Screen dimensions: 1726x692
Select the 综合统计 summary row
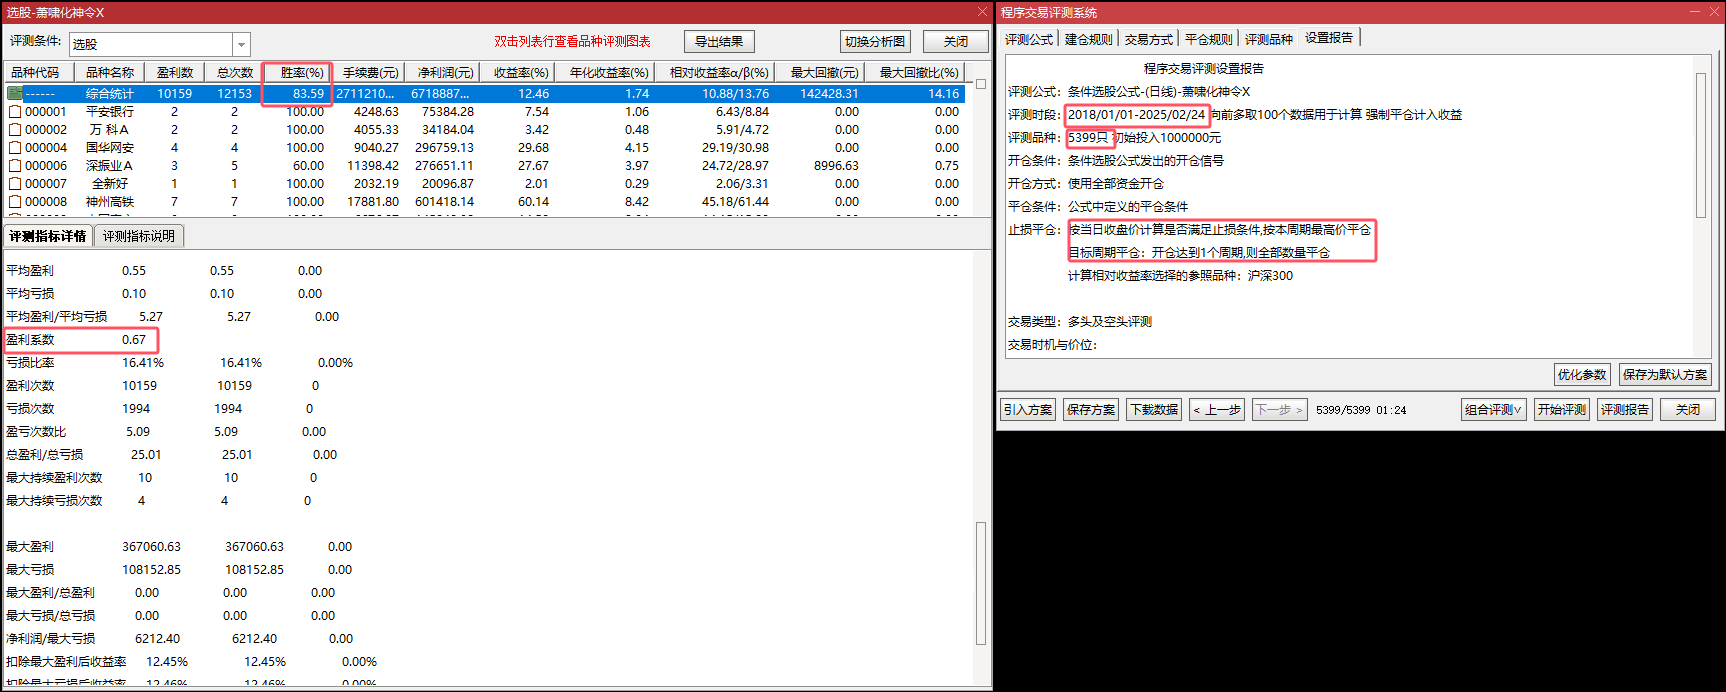coord(485,93)
